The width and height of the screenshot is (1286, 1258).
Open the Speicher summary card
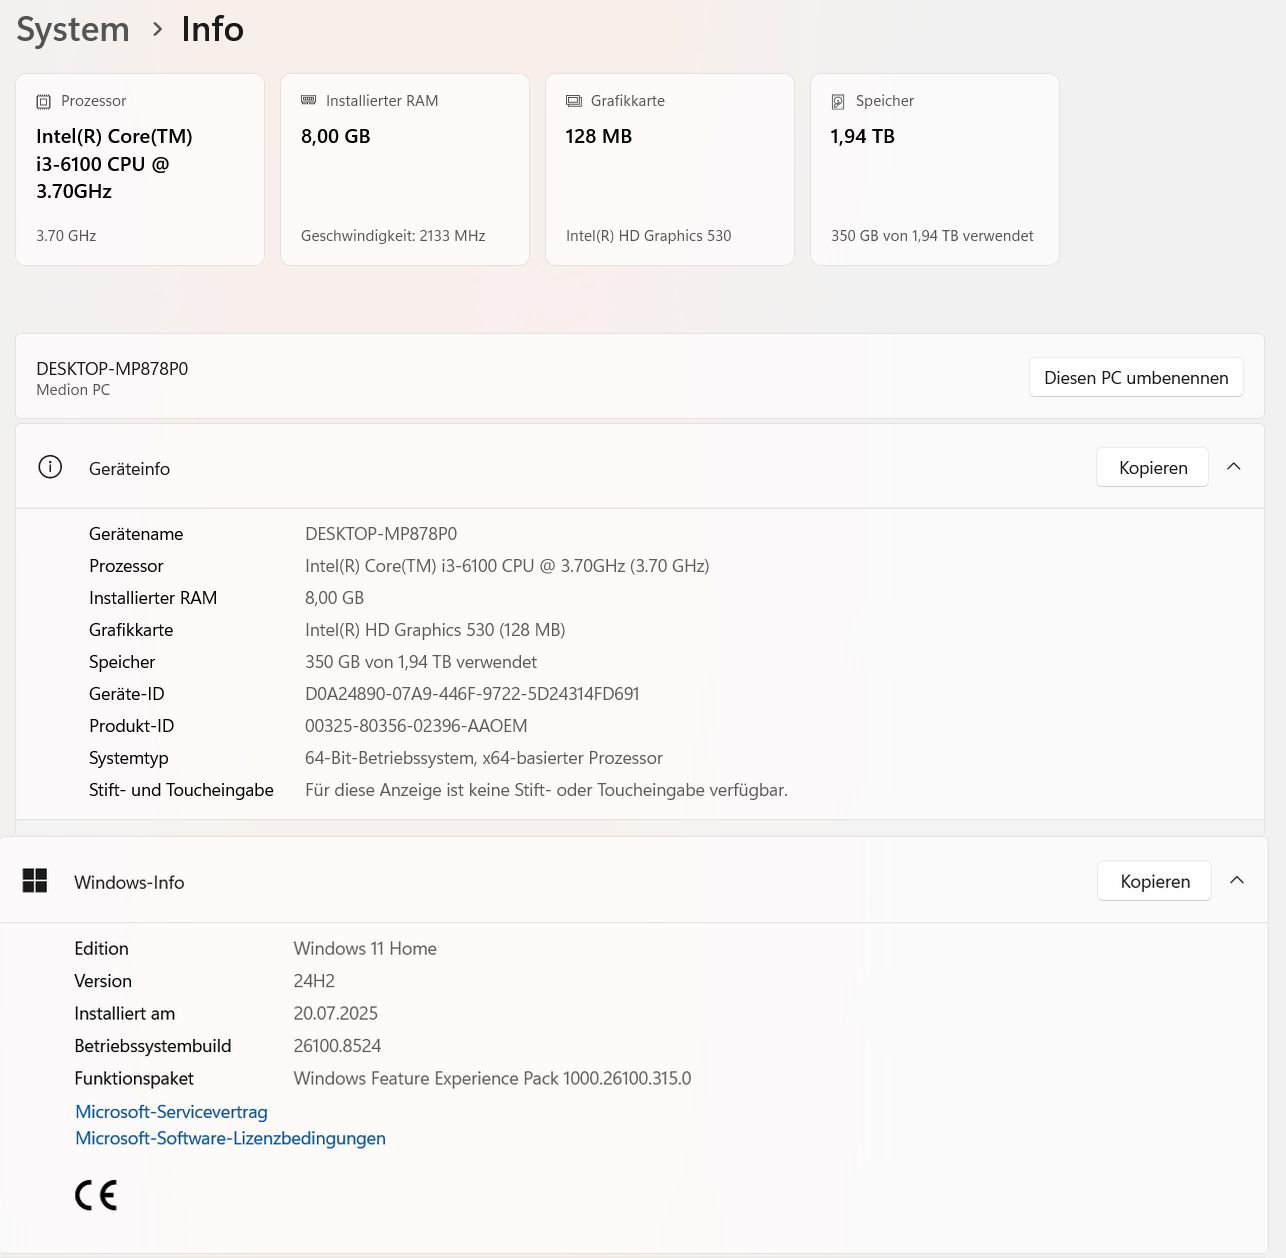[x=935, y=169]
